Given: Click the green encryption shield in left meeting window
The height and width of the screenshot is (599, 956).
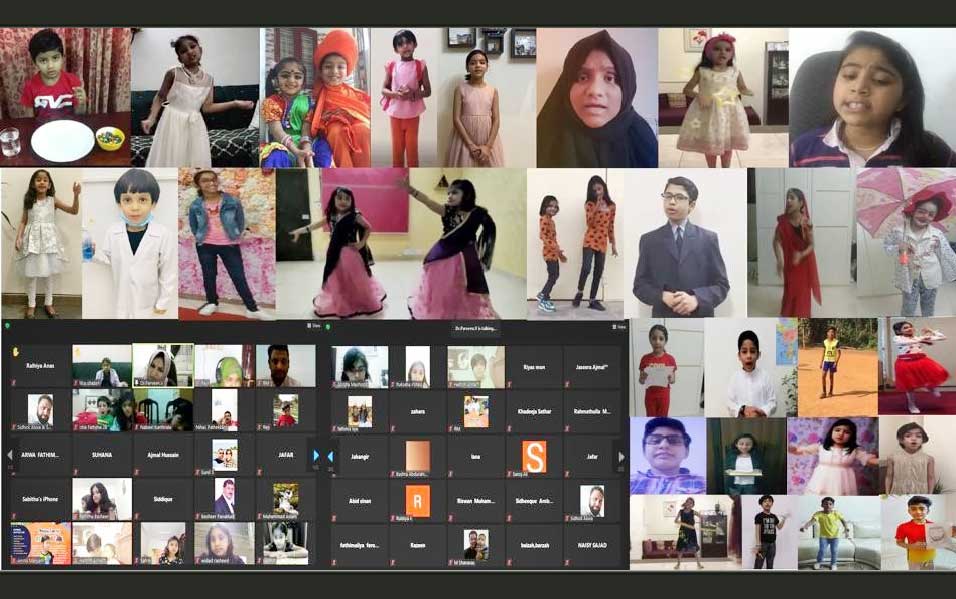Looking at the screenshot, I should [x=7, y=326].
